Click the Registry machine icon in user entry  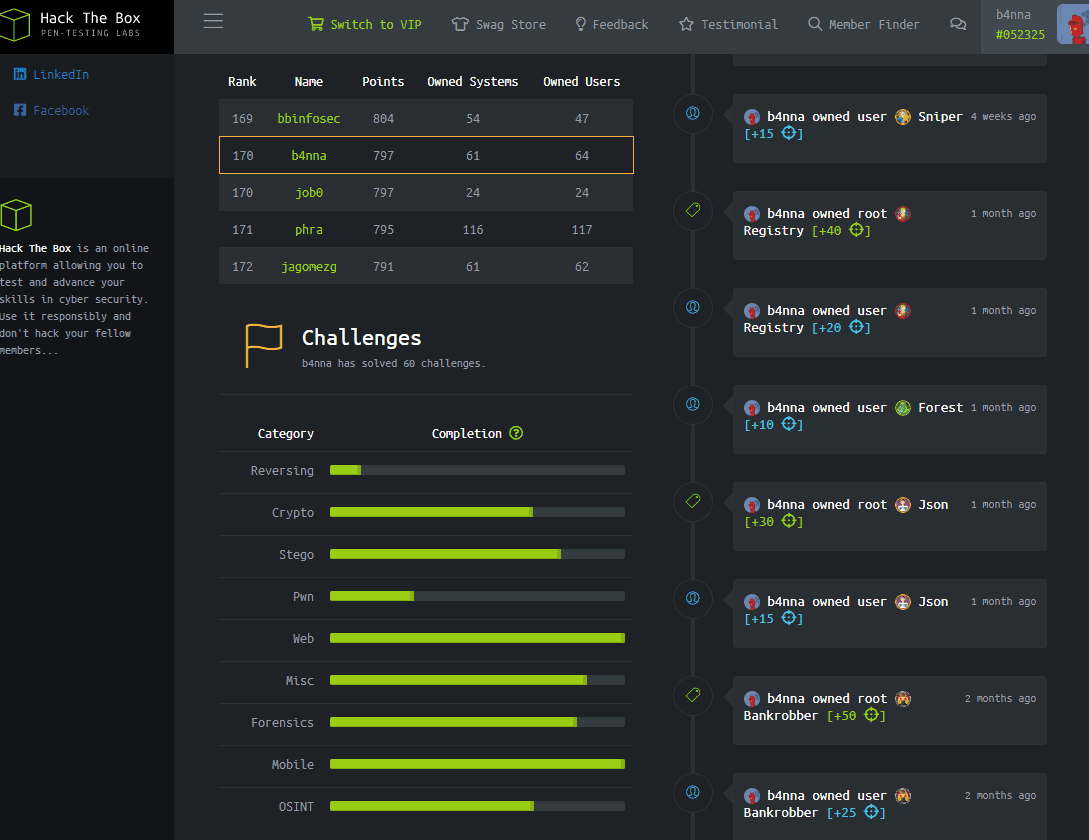pos(903,311)
